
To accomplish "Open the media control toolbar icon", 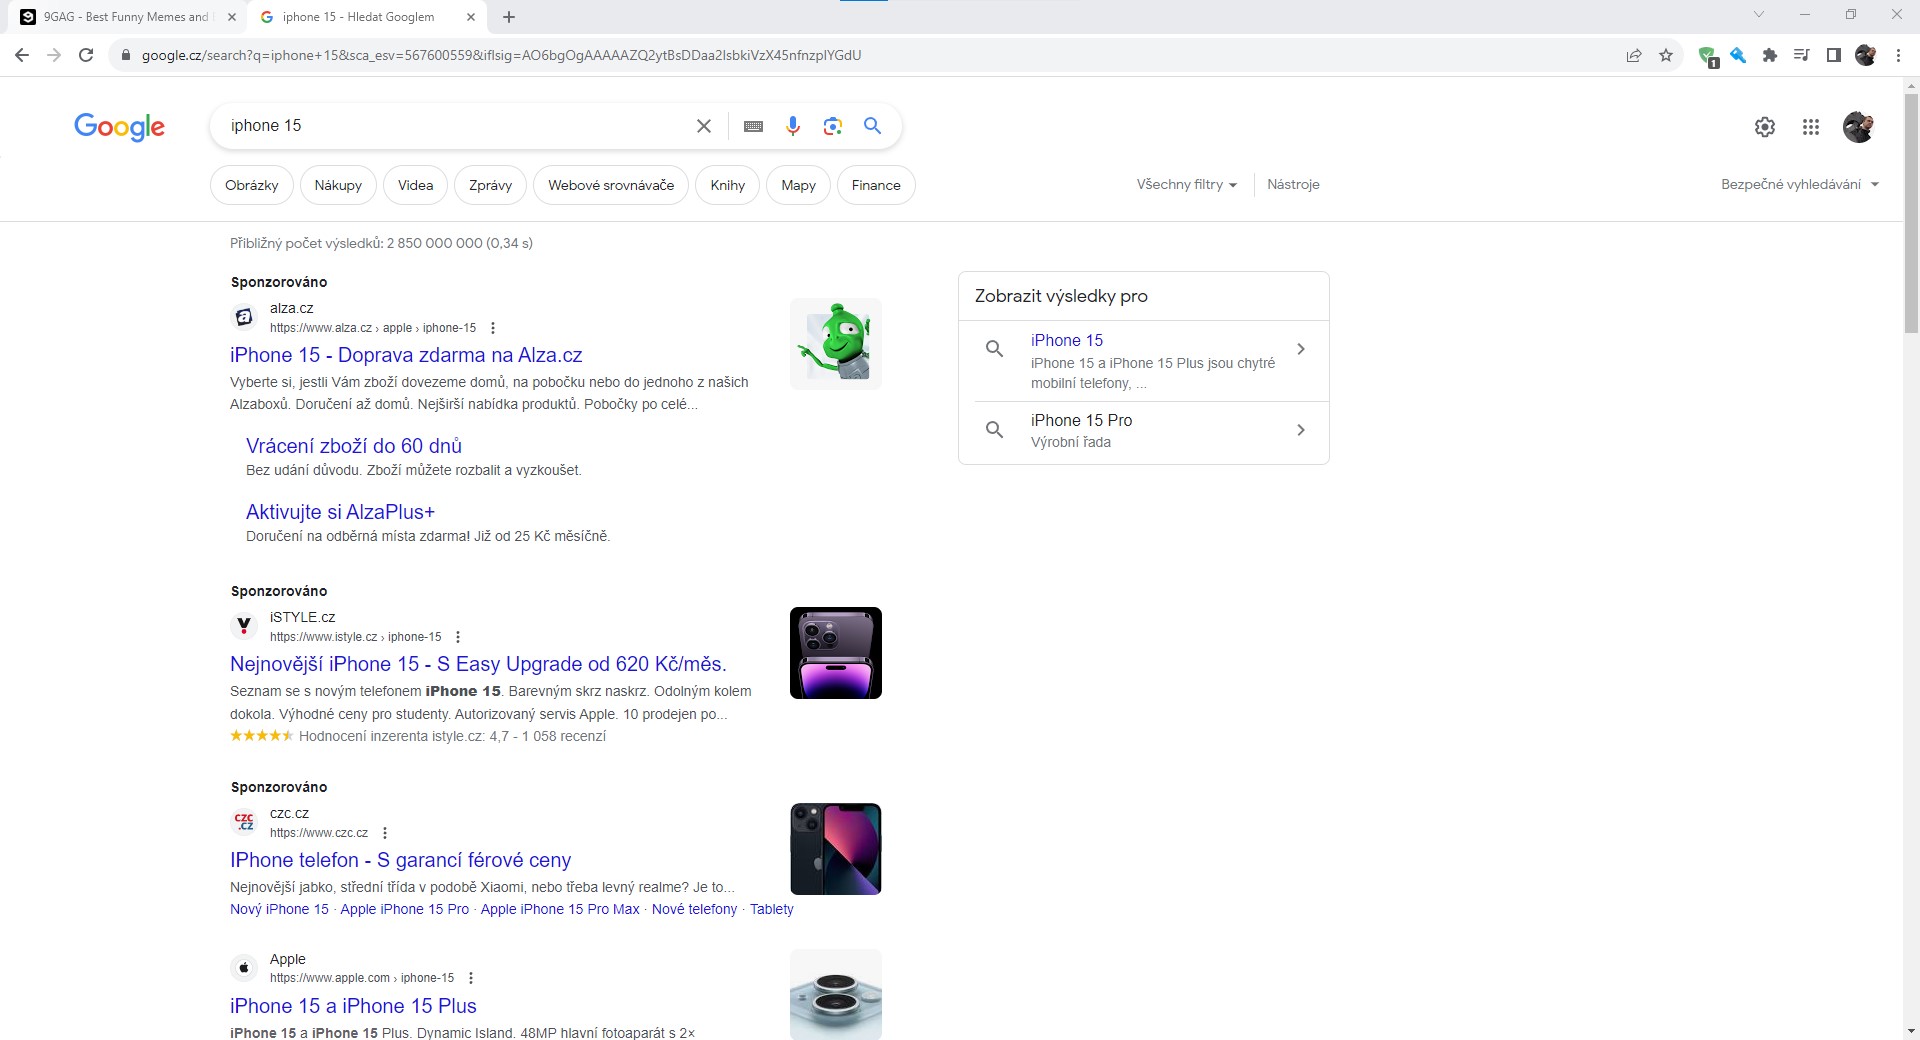I will 1802,55.
